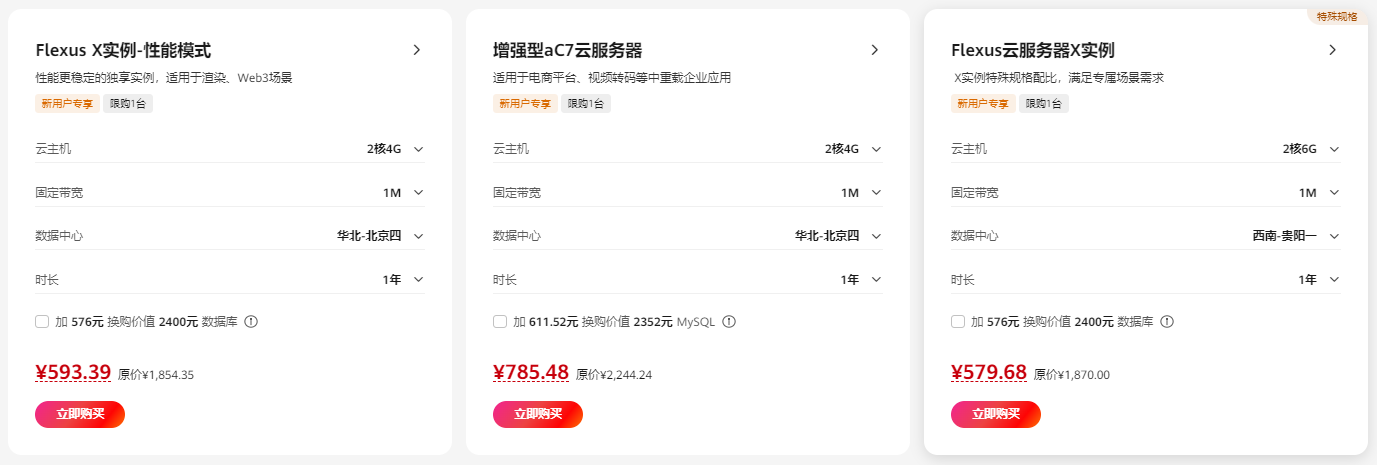Expand 时长 1年 dropdown in third card

(1334, 280)
